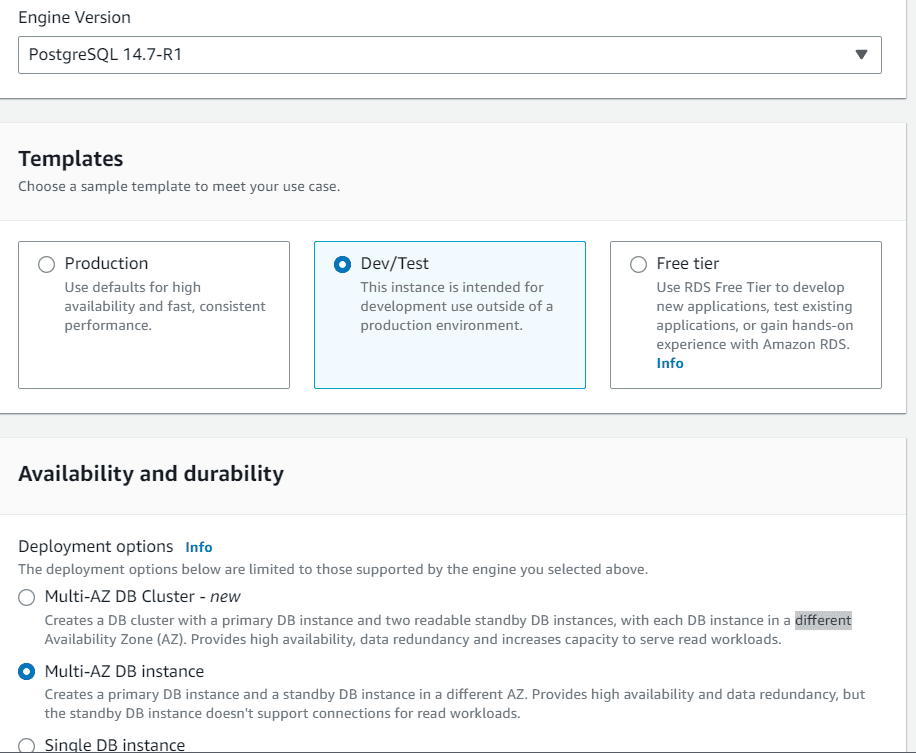This screenshot has height=753, width=916.
Task: Click the highlighted word "different"
Action: tap(823, 620)
